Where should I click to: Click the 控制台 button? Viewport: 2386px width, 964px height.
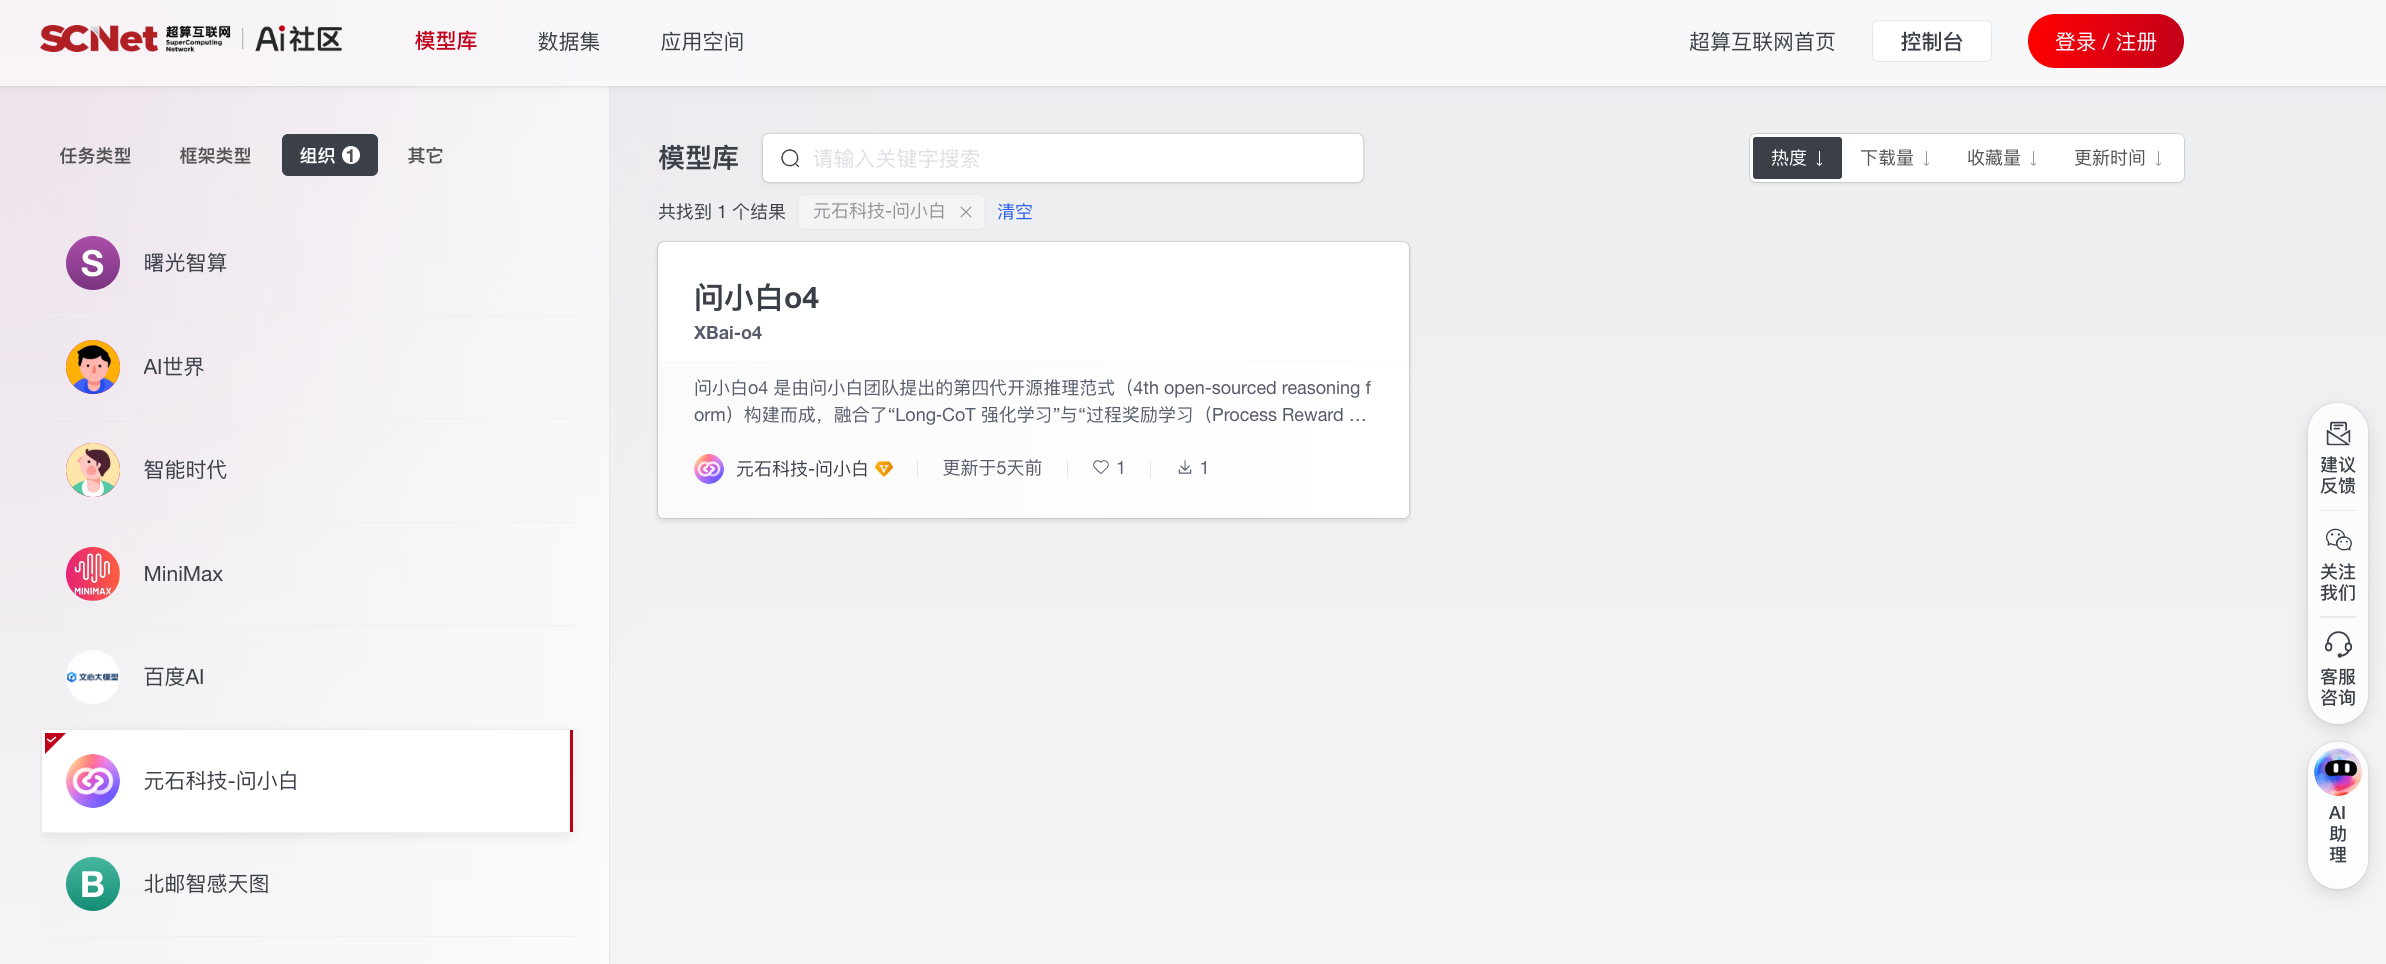tap(1932, 41)
